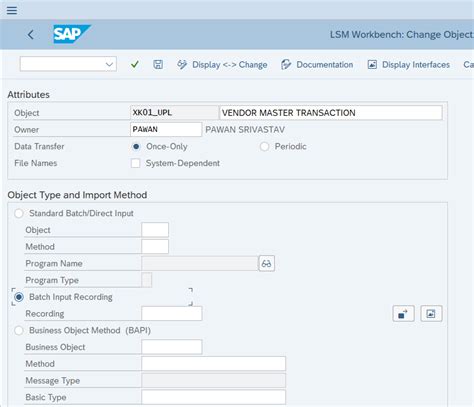Select Standard Batch/Direct Input option
Screen dimensions: 474x407
19,213
